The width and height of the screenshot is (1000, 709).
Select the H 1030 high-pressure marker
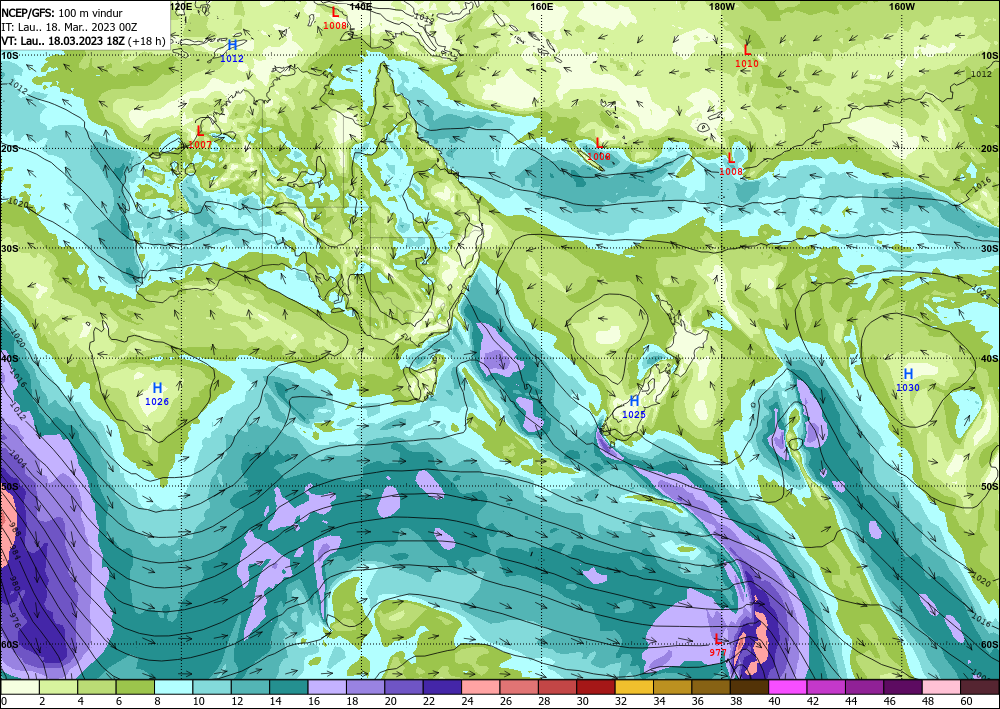(x=908, y=380)
